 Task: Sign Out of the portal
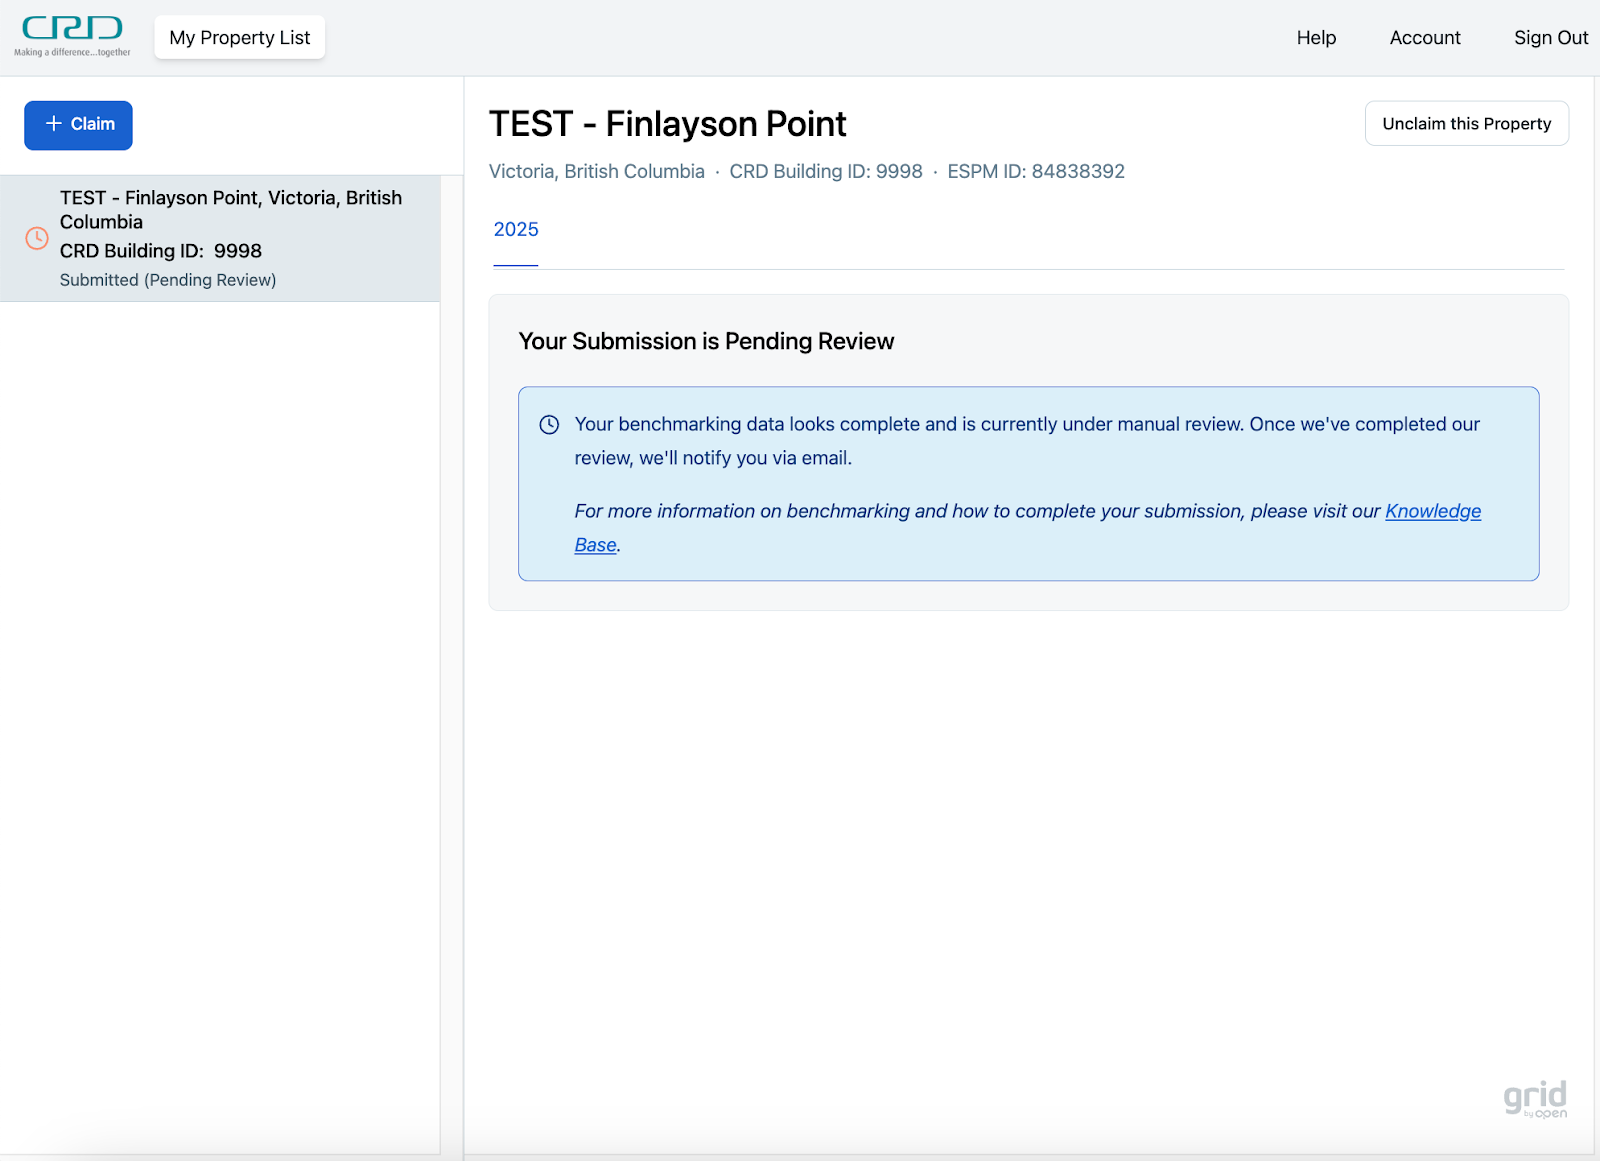click(1550, 38)
